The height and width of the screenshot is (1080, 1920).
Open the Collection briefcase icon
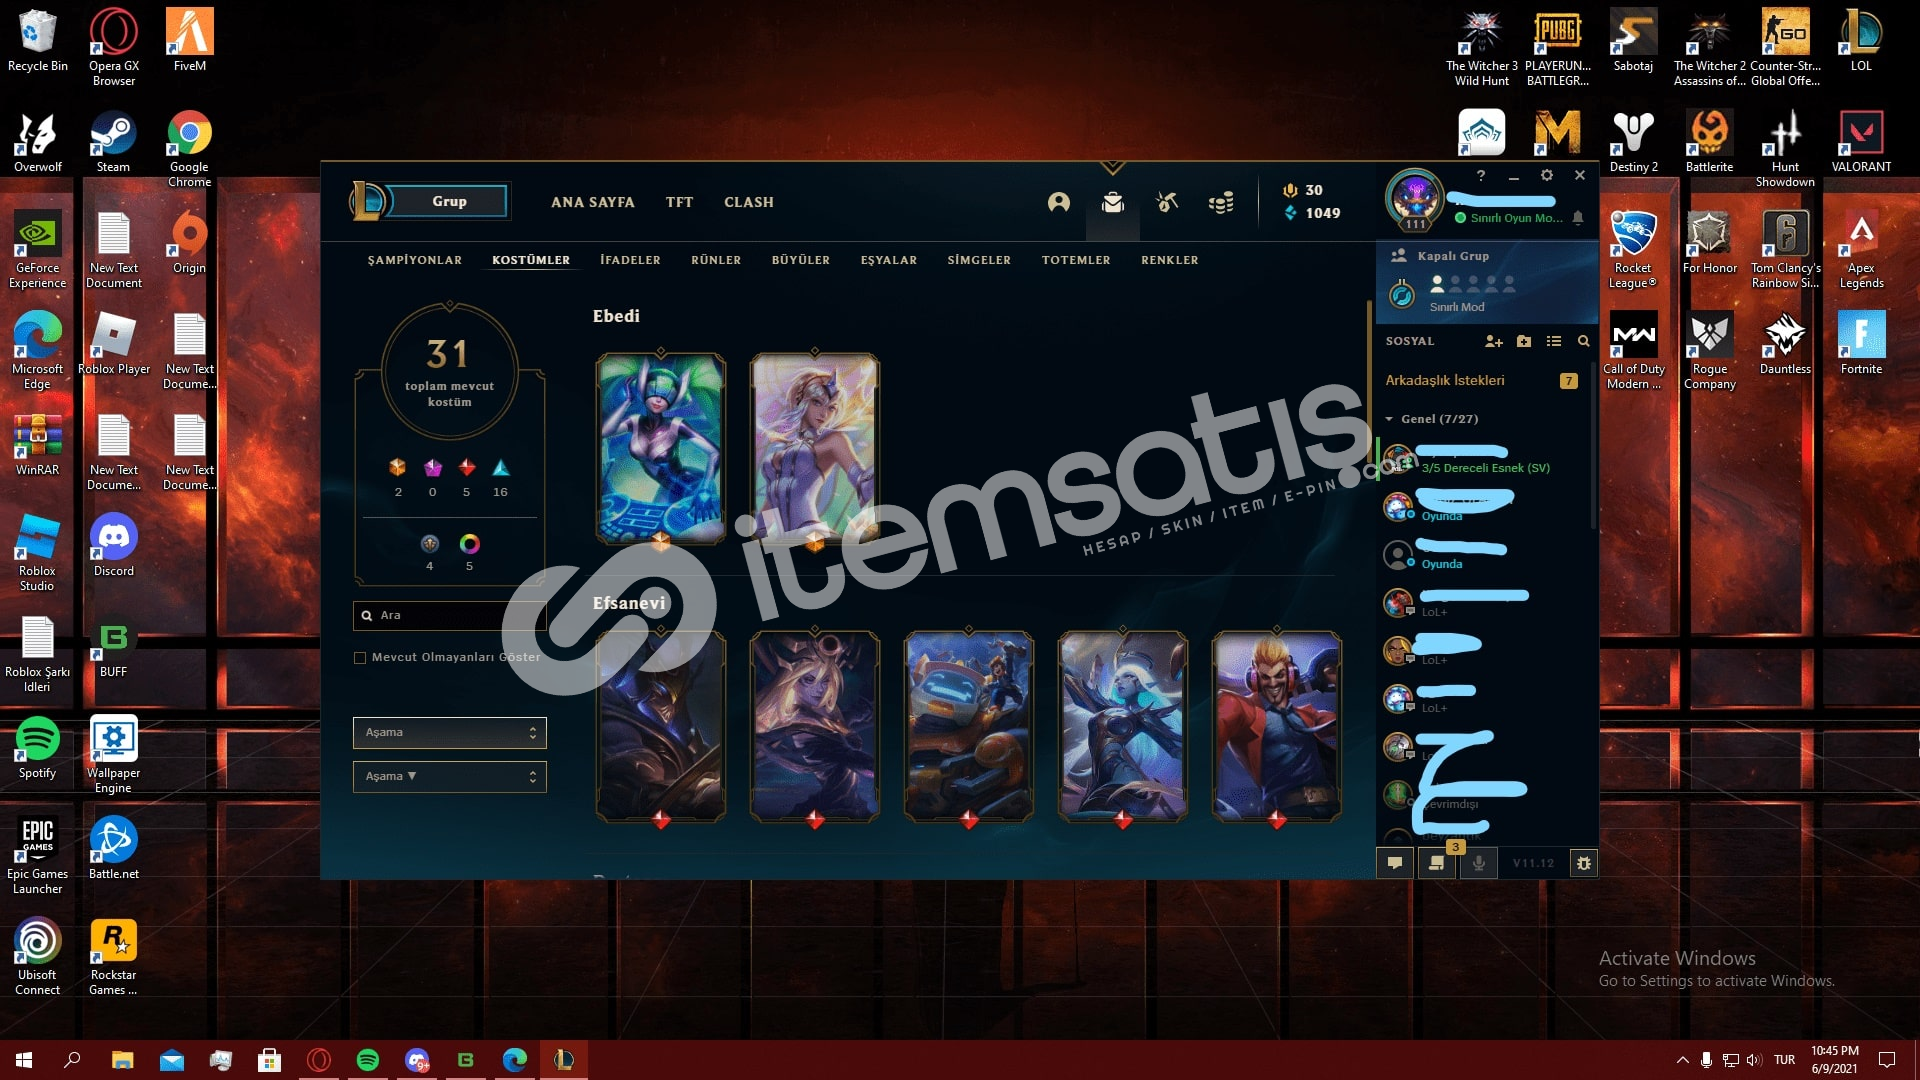point(1112,203)
